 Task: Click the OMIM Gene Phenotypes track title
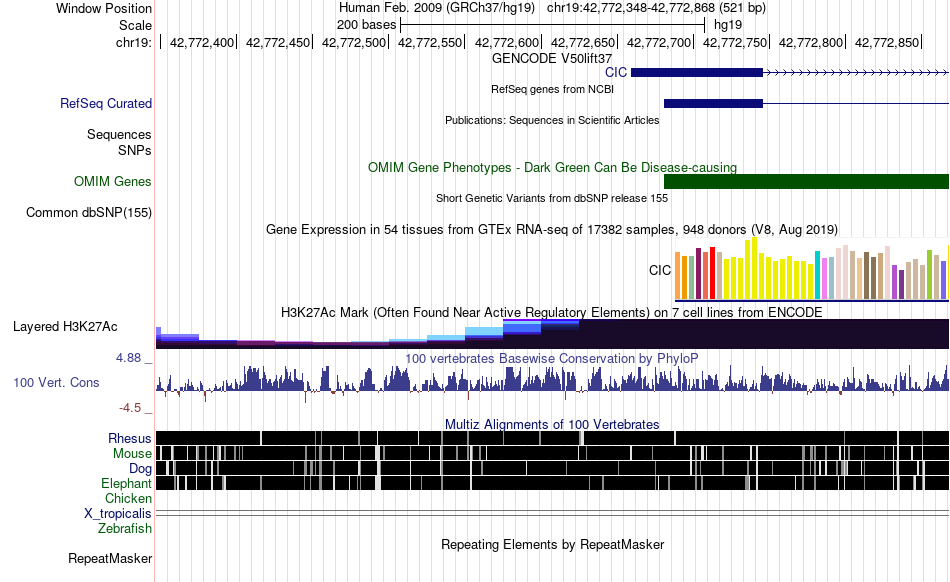[x=552, y=167]
